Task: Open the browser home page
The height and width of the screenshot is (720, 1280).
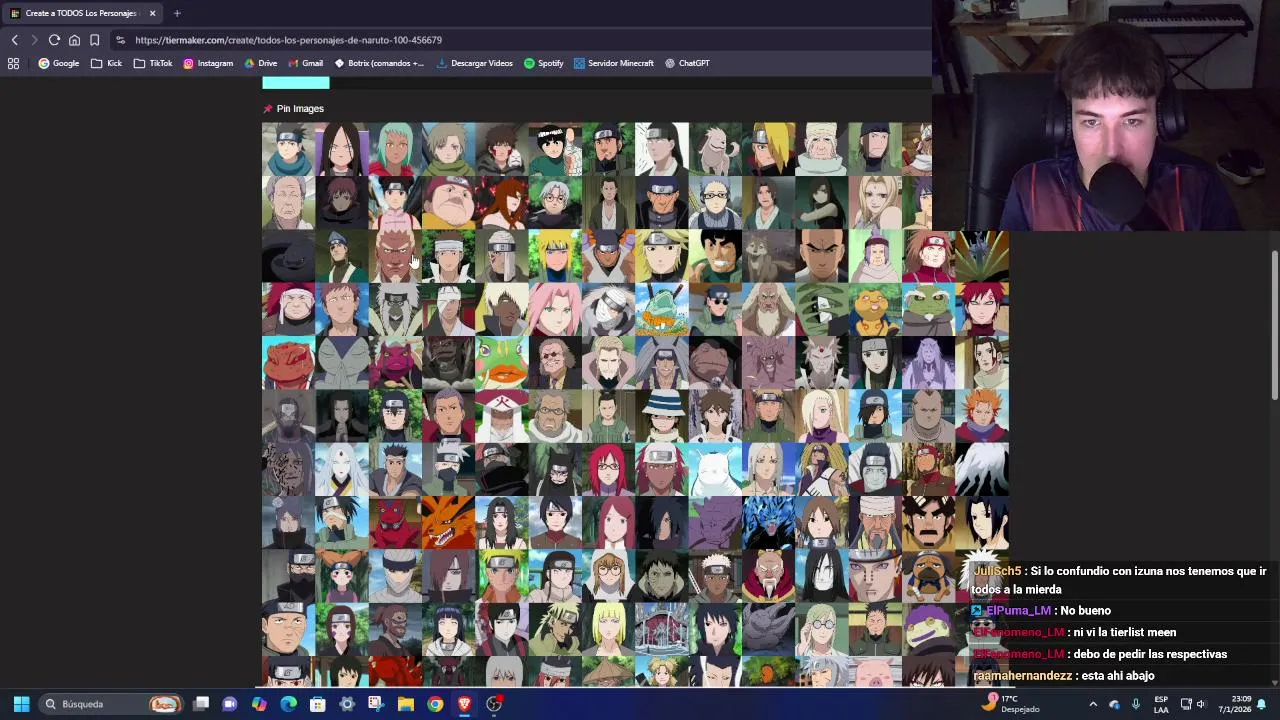Action: pyautogui.click(x=74, y=40)
